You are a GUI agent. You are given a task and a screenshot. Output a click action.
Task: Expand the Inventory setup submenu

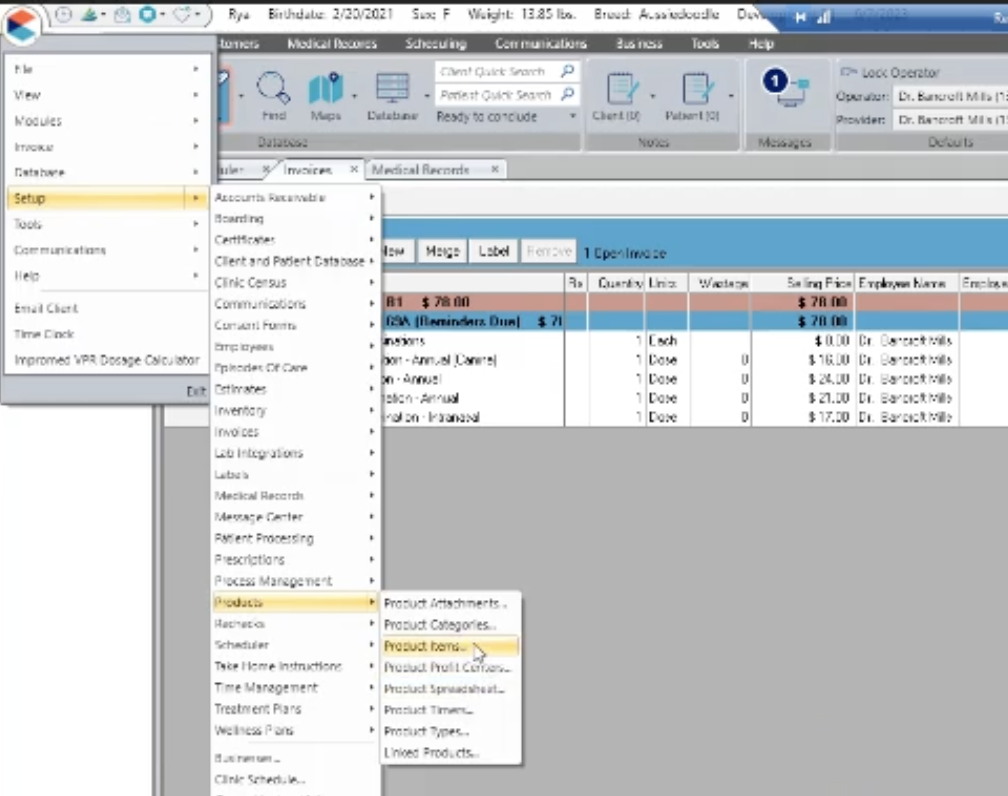(240, 411)
